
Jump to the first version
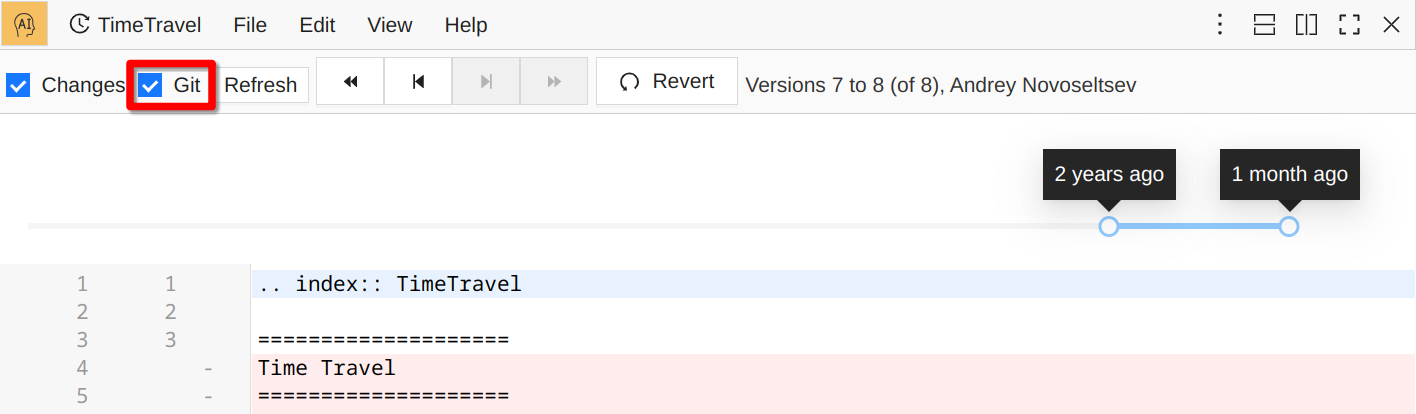tap(350, 82)
